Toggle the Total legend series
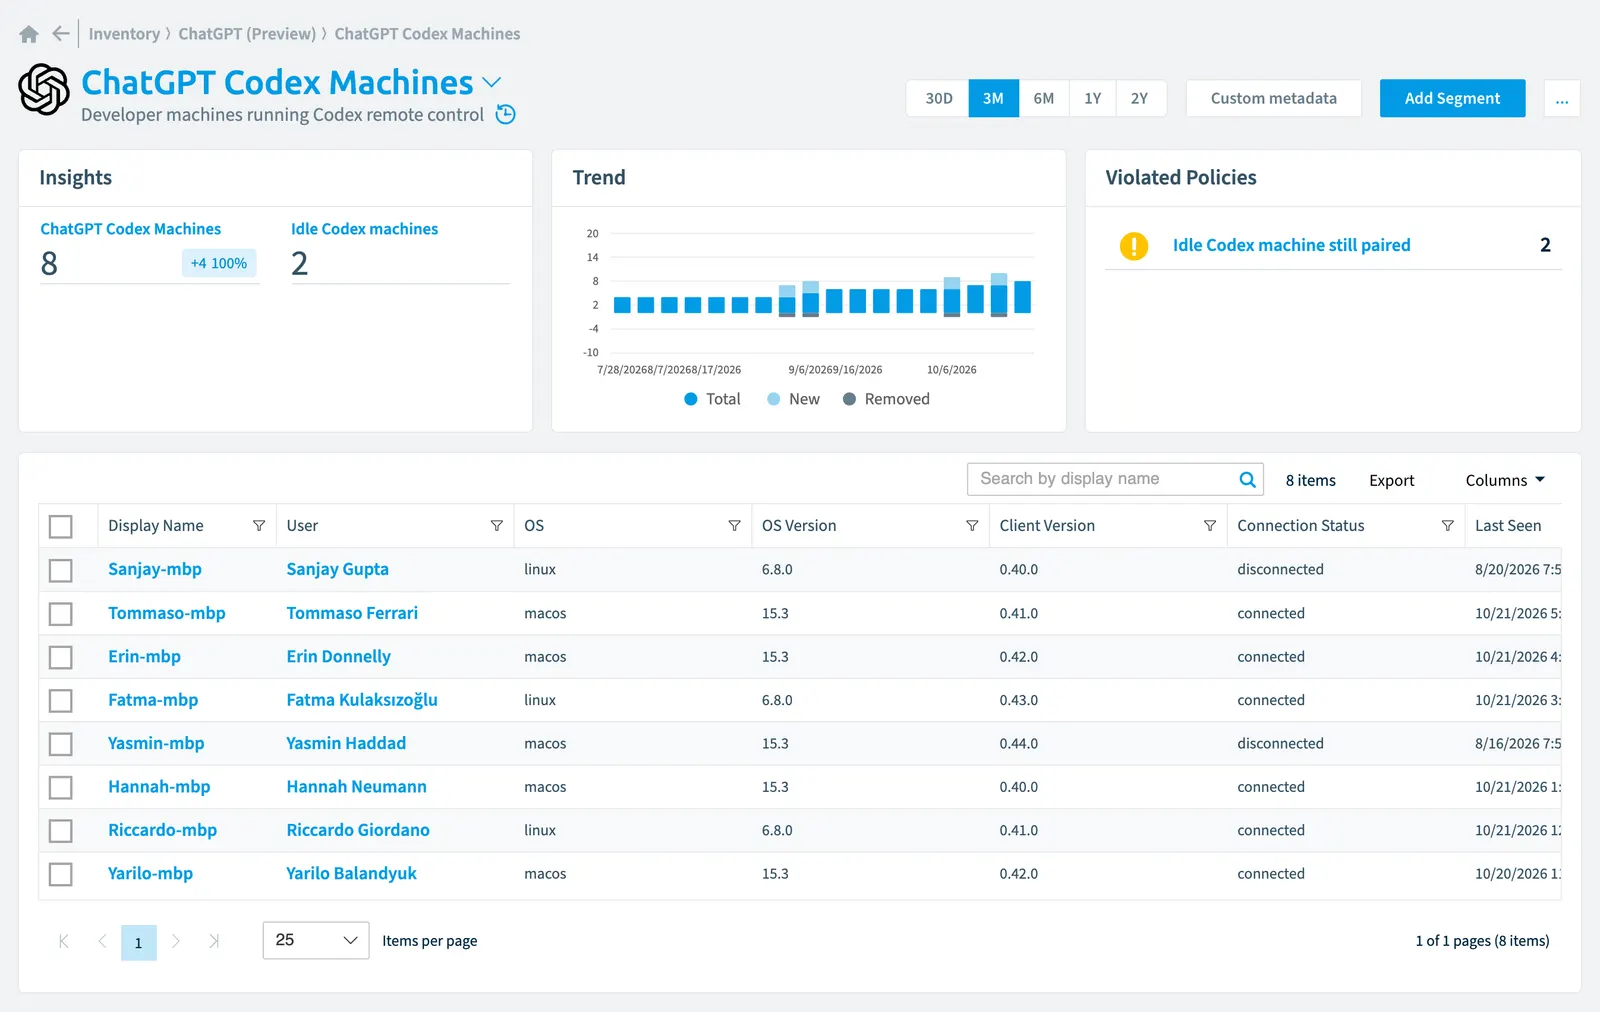The width and height of the screenshot is (1600, 1012). (x=712, y=399)
